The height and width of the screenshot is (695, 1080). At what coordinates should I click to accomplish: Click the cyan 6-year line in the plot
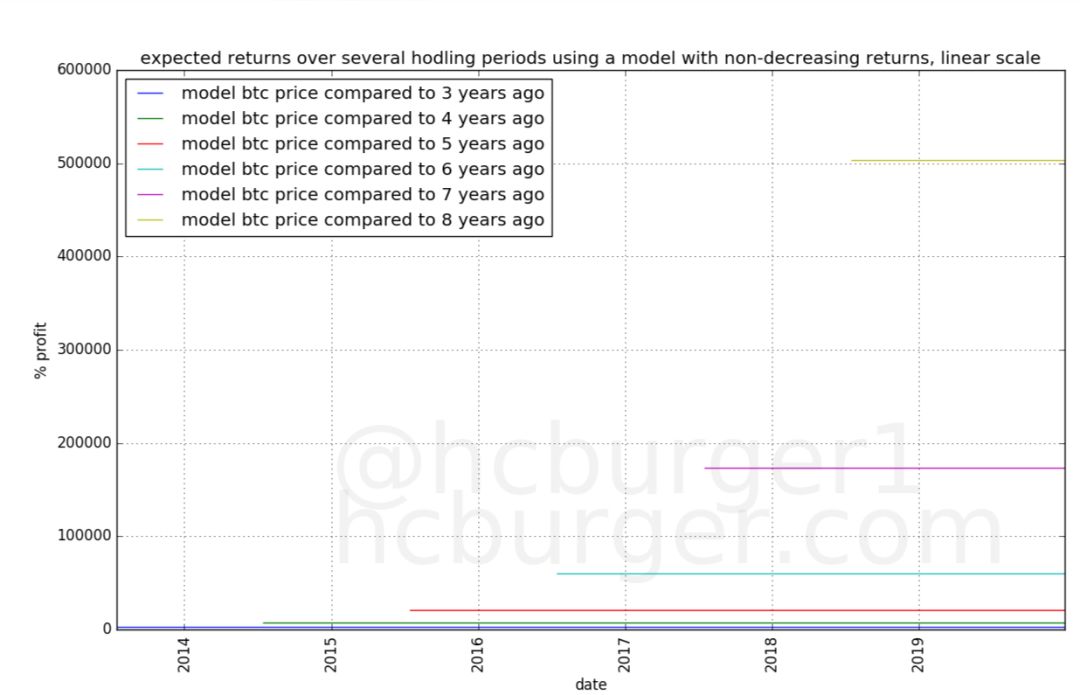(810, 574)
